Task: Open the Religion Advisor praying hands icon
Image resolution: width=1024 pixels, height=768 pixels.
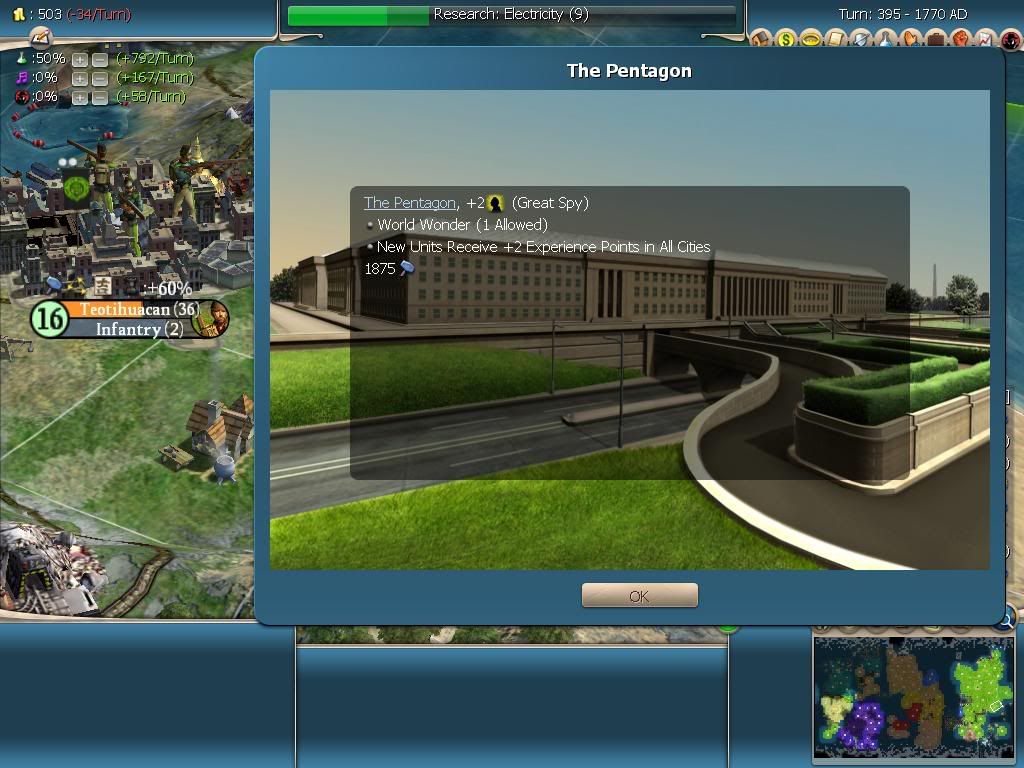Action: [x=910, y=39]
